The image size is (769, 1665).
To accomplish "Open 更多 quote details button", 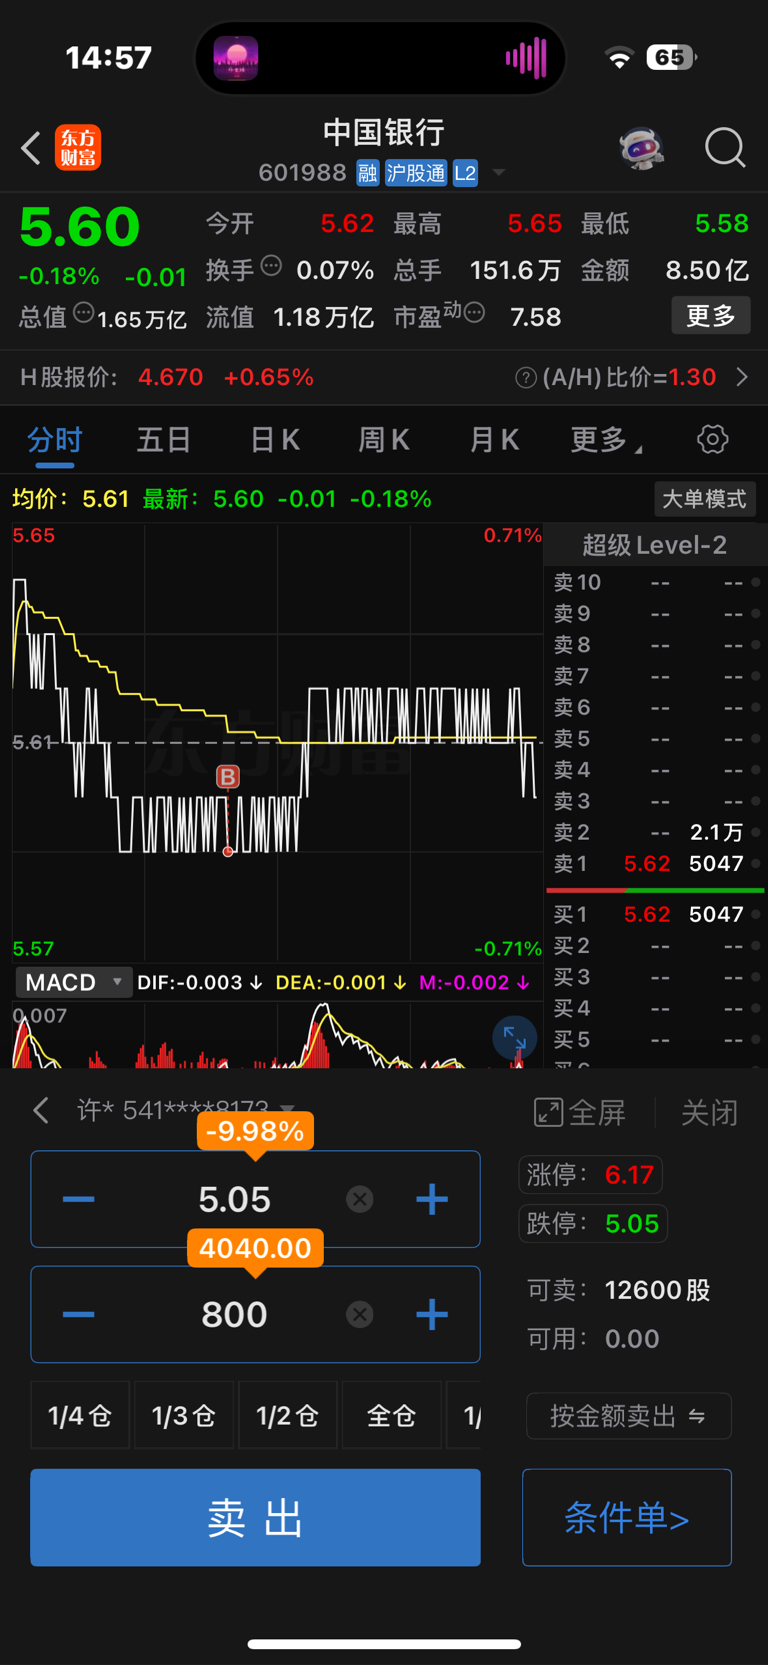I will coord(711,316).
